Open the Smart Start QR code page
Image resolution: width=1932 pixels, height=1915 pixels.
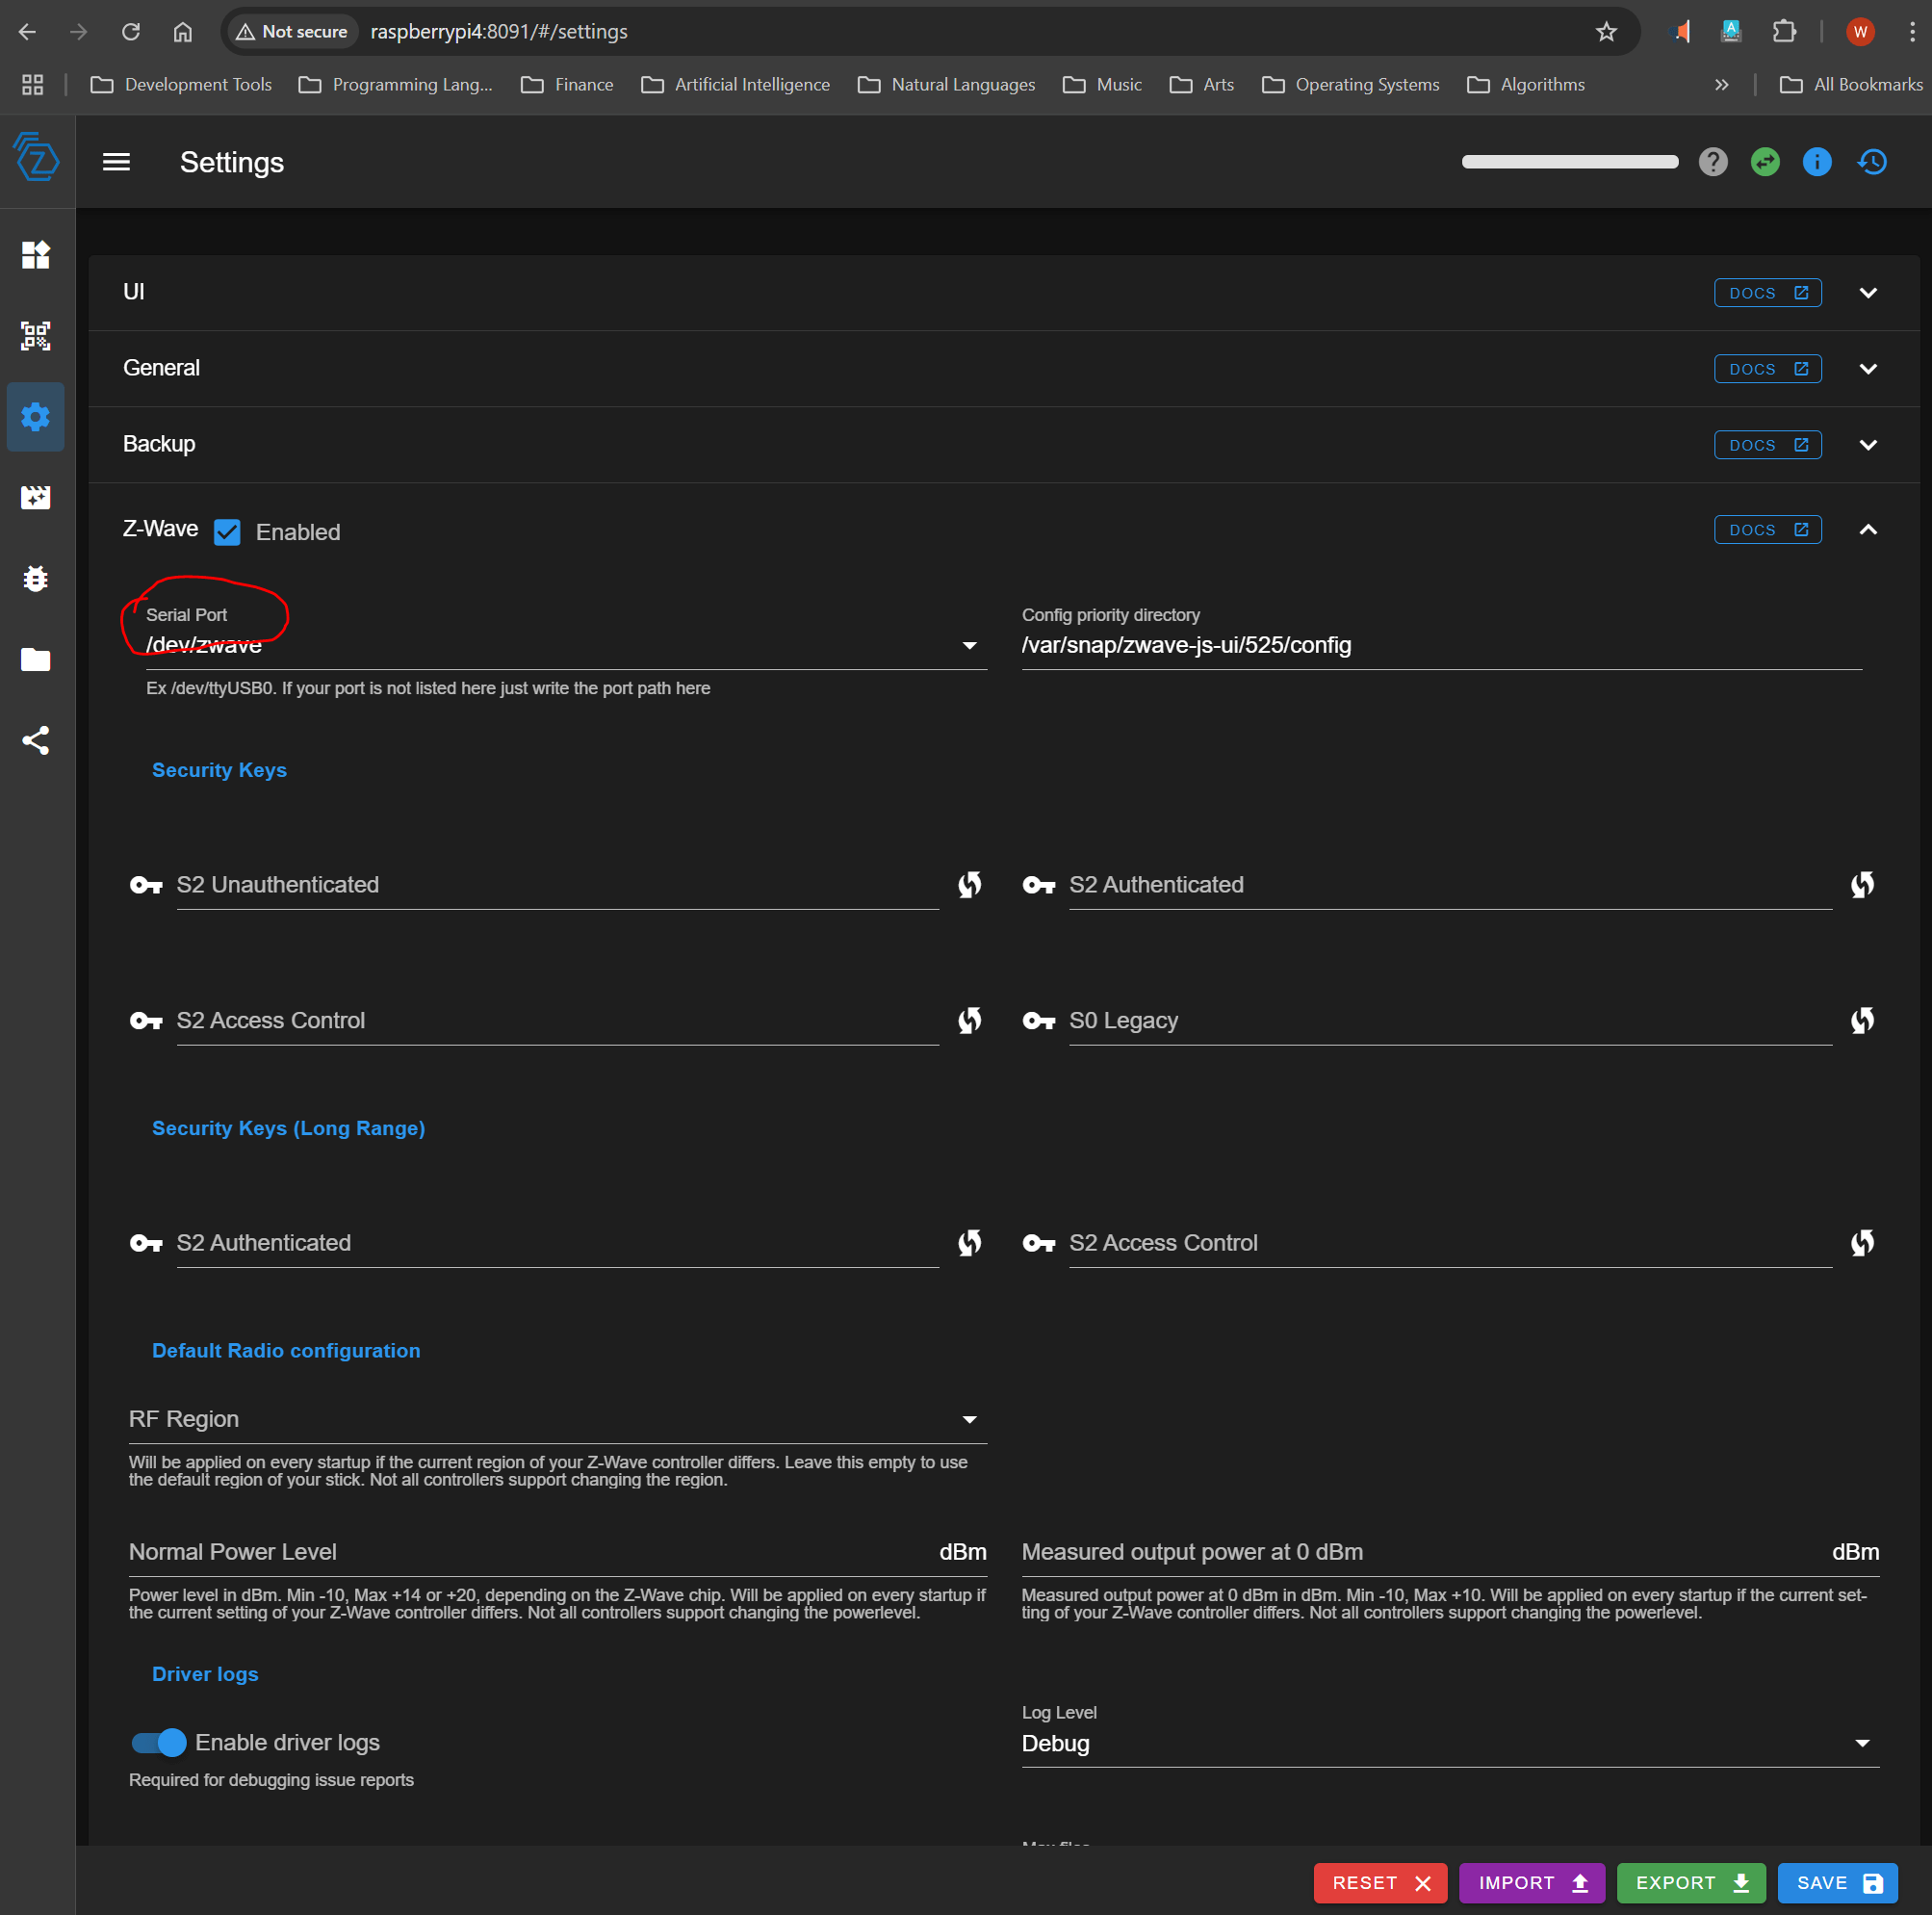(x=36, y=336)
